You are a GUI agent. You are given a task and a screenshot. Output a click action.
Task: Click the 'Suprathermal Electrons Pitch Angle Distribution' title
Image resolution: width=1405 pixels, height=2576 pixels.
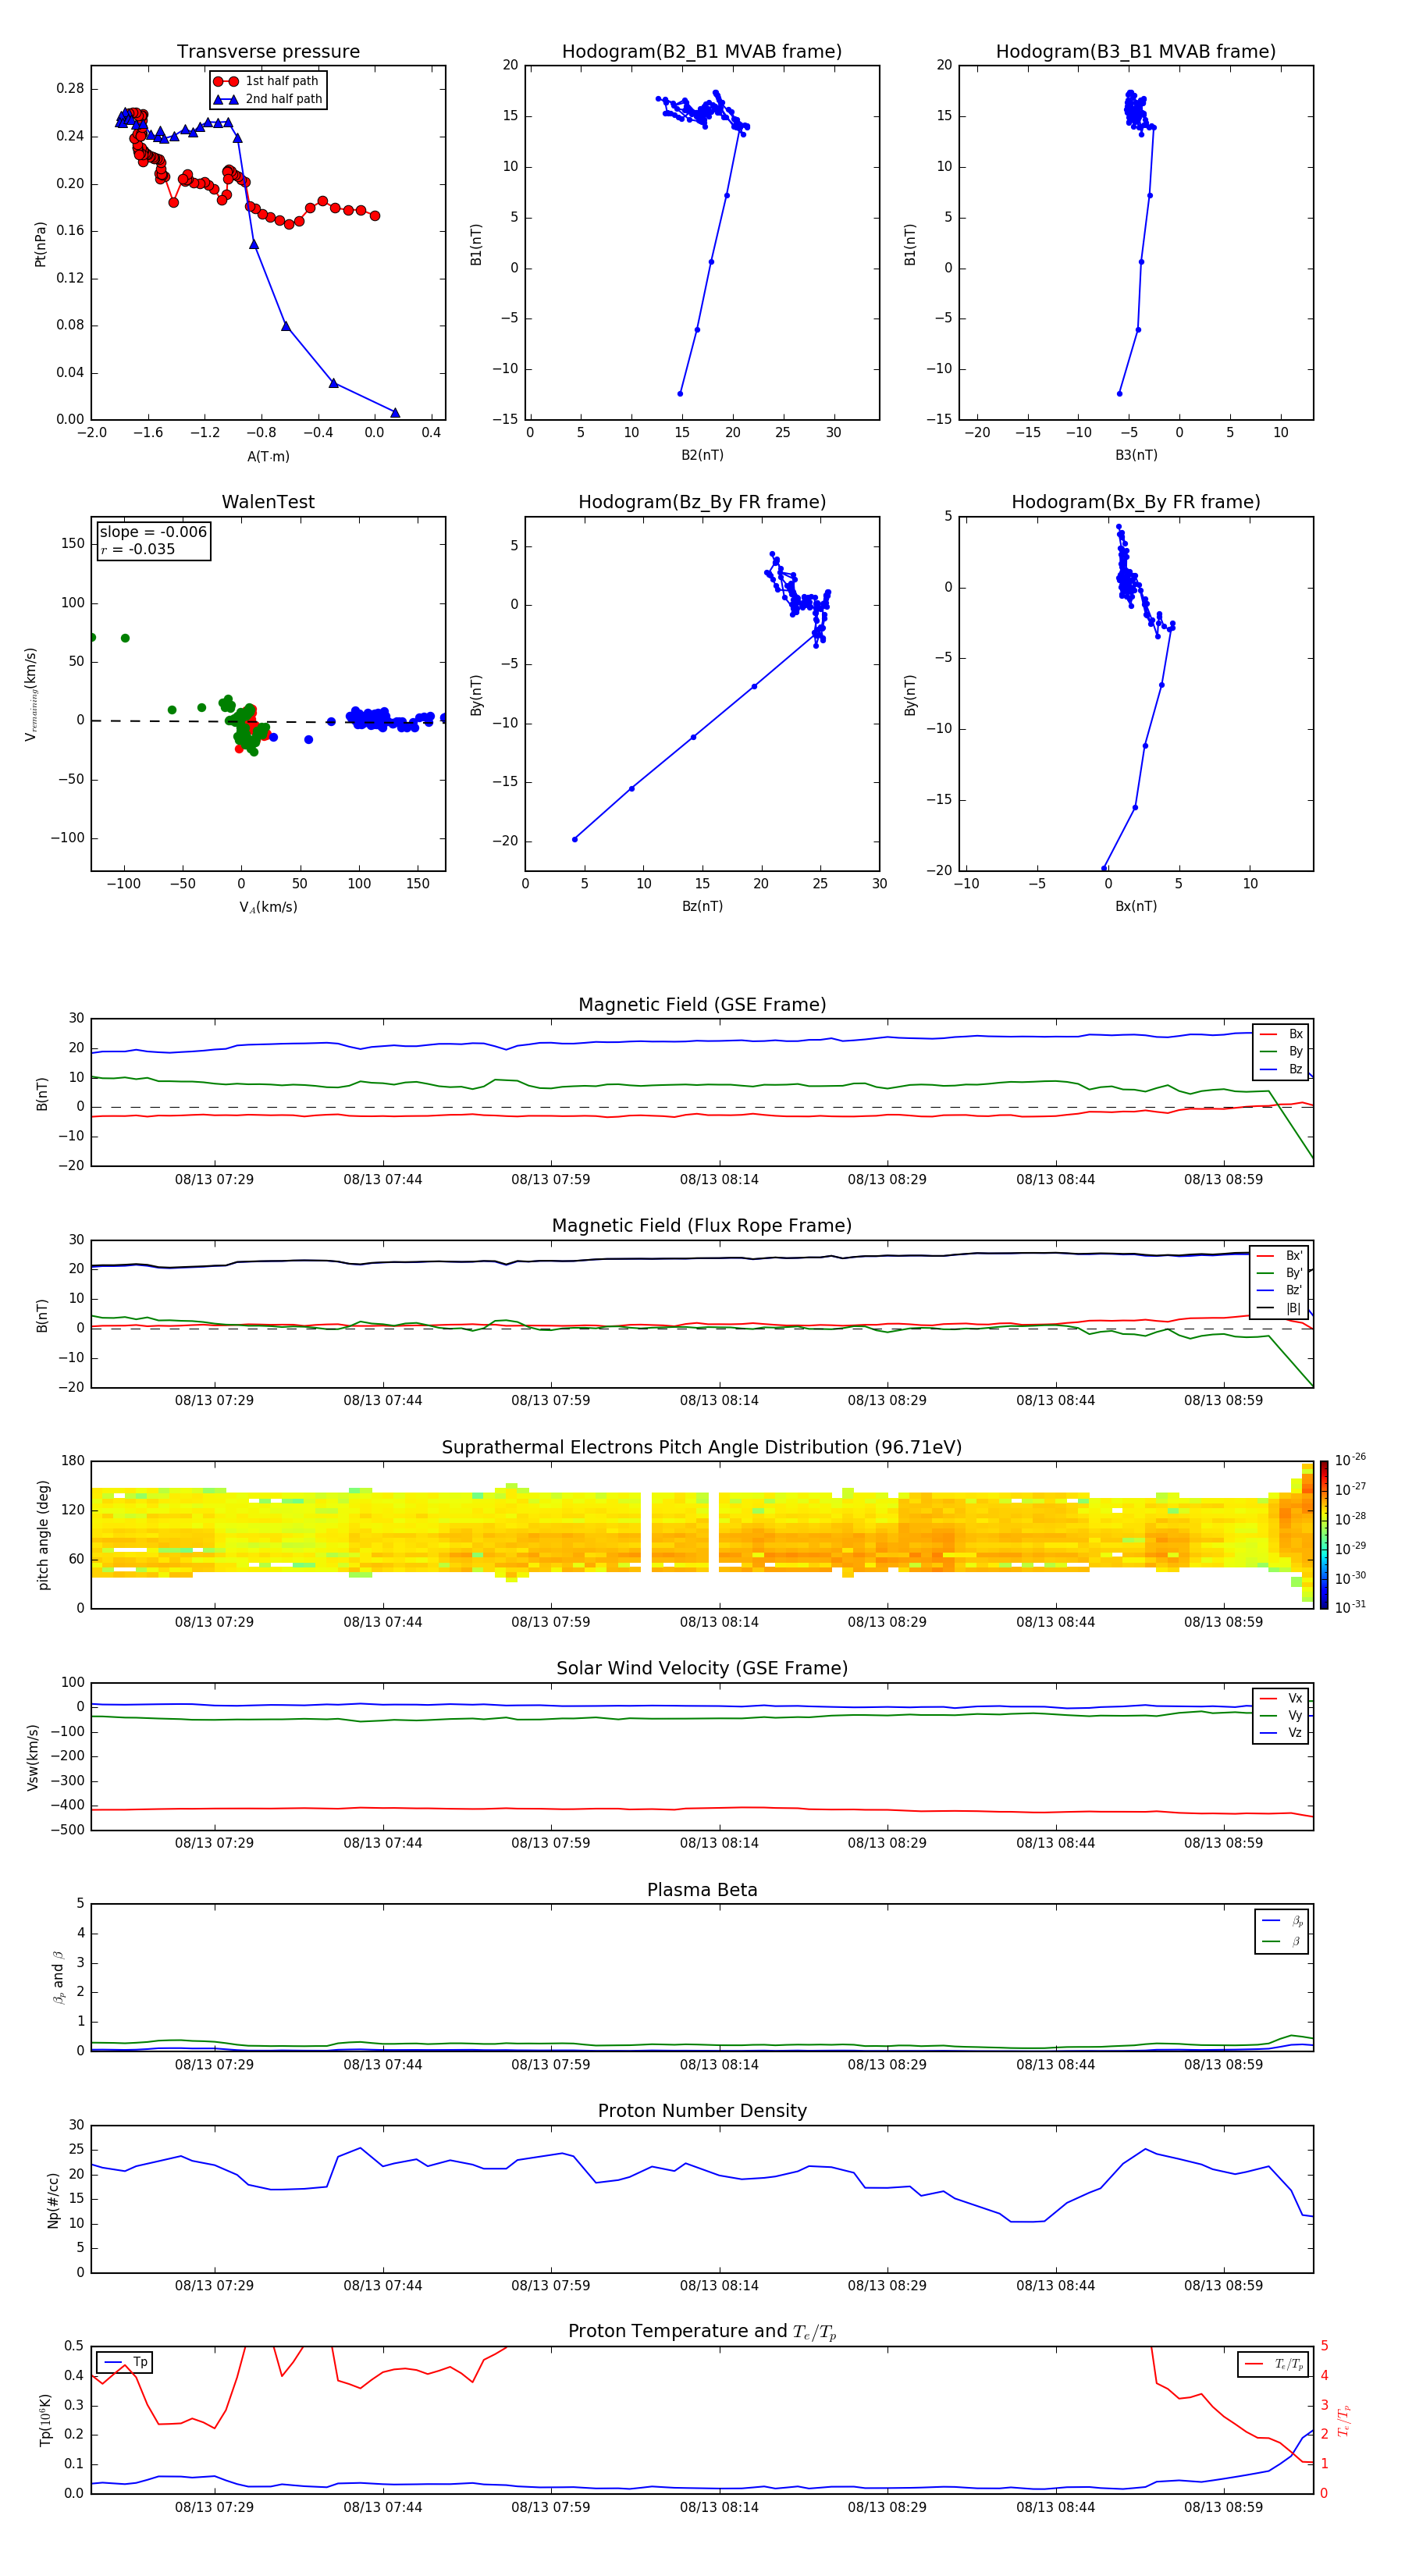(x=702, y=1448)
